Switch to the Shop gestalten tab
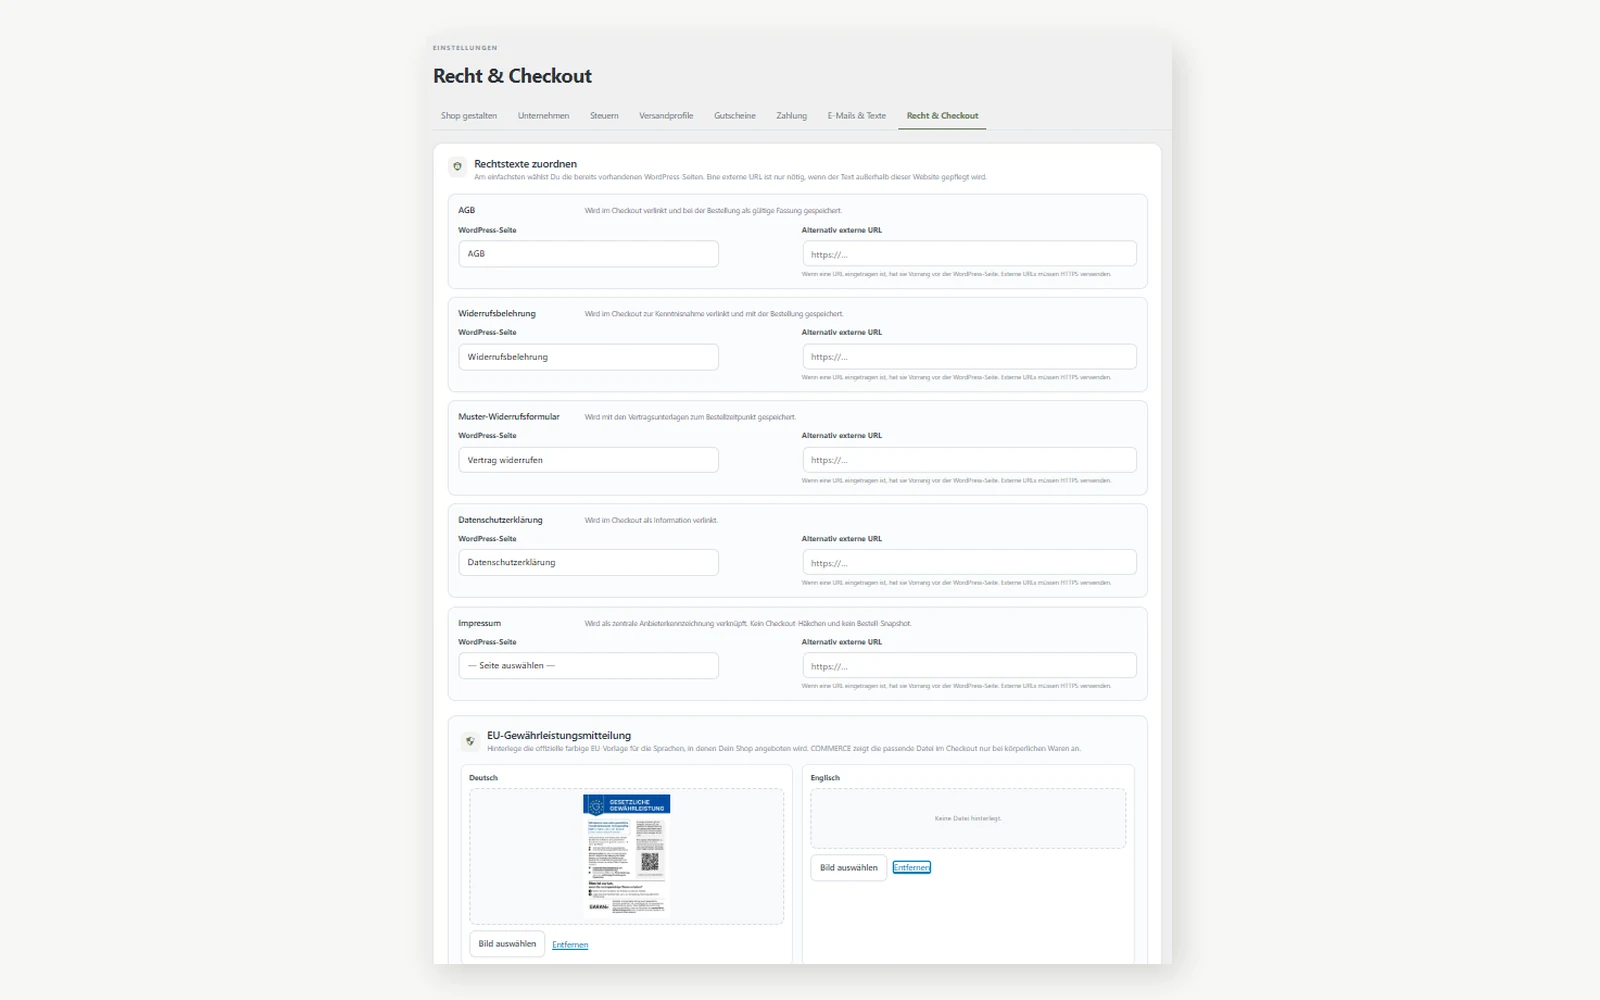The height and width of the screenshot is (1000, 1600). pyautogui.click(x=469, y=116)
